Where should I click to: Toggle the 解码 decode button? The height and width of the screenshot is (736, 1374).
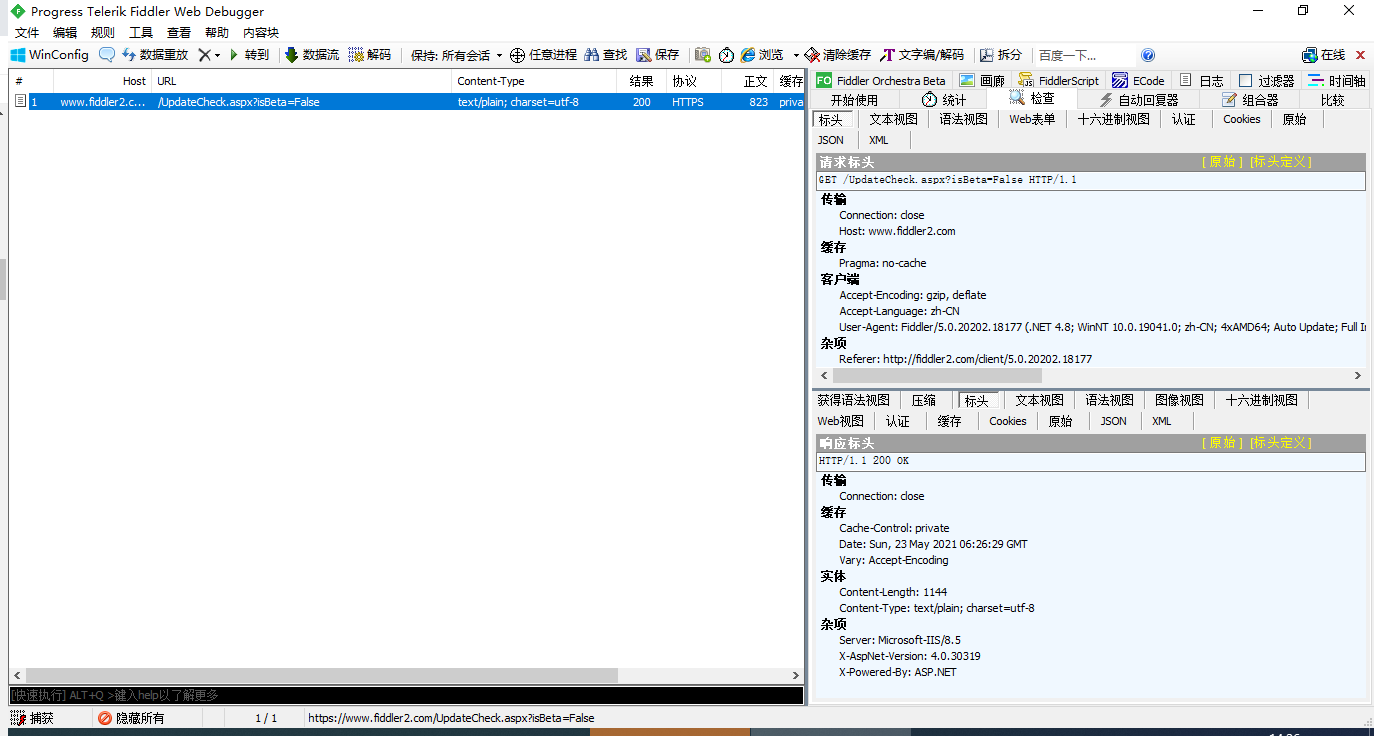(x=370, y=55)
